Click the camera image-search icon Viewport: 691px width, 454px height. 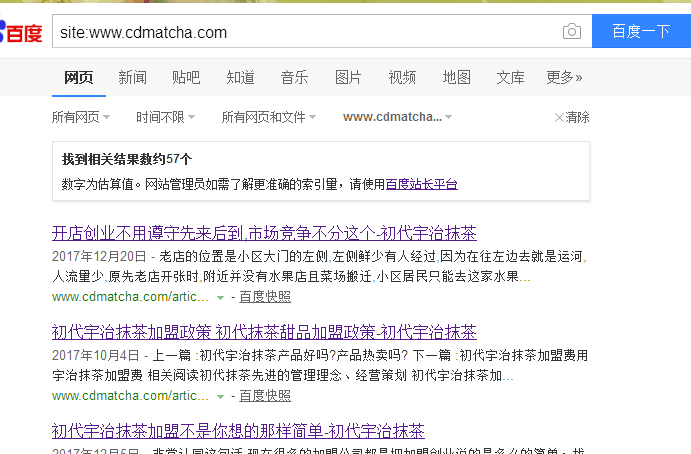click(572, 31)
